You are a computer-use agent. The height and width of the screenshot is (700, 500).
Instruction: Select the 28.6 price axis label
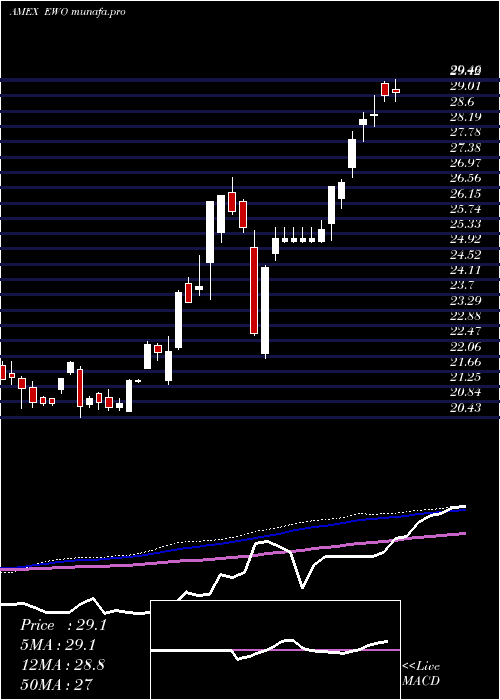click(462, 102)
